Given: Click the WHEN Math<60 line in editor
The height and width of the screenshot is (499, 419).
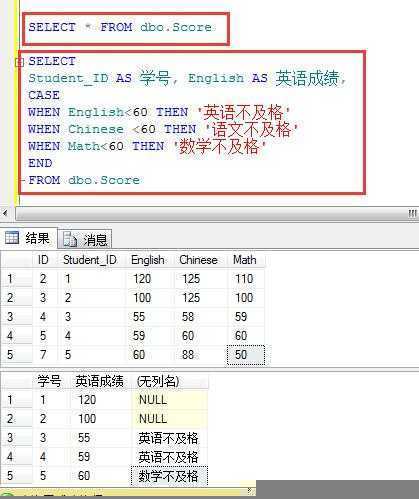Looking at the screenshot, I should [x=147, y=146].
